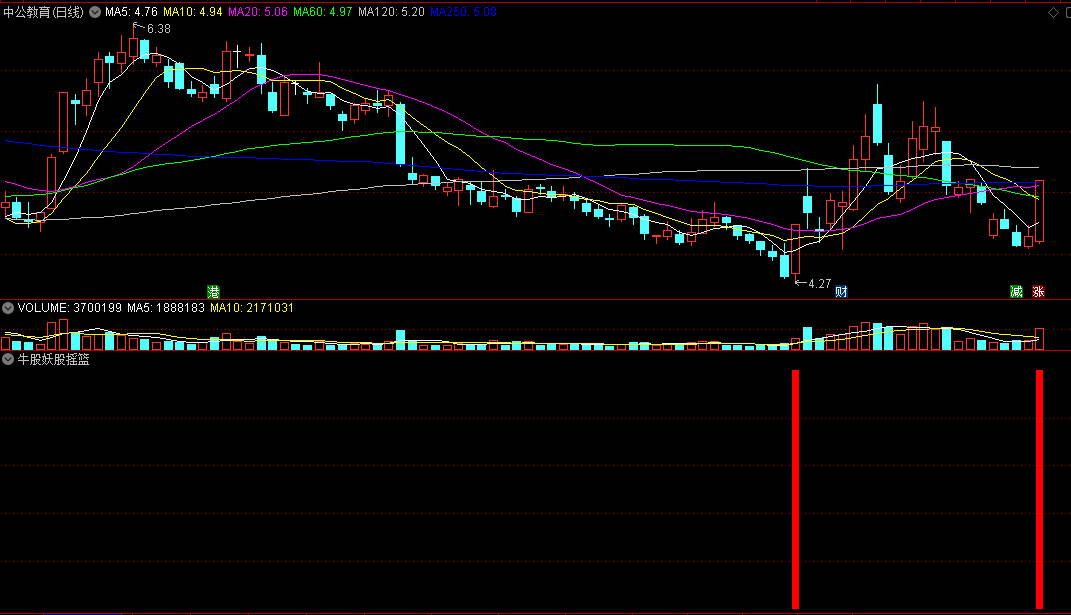The width and height of the screenshot is (1071, 615).
Task: Select the MA60: 4.97 label
Action: pos(322,12)
